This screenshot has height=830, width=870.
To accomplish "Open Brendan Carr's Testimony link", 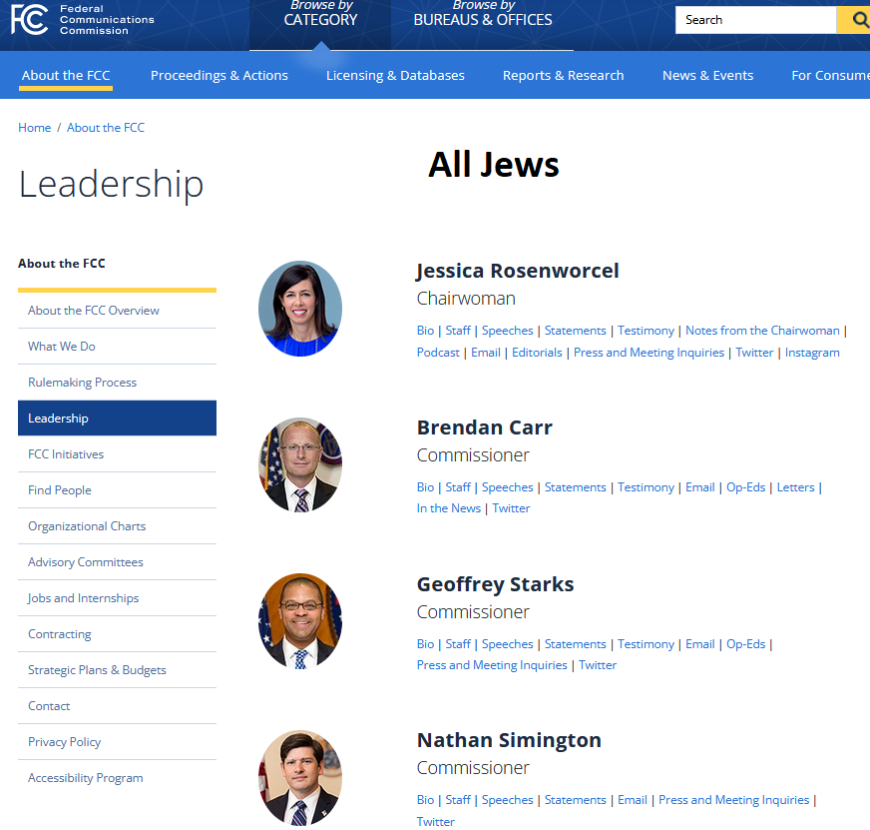I will 646,487.
